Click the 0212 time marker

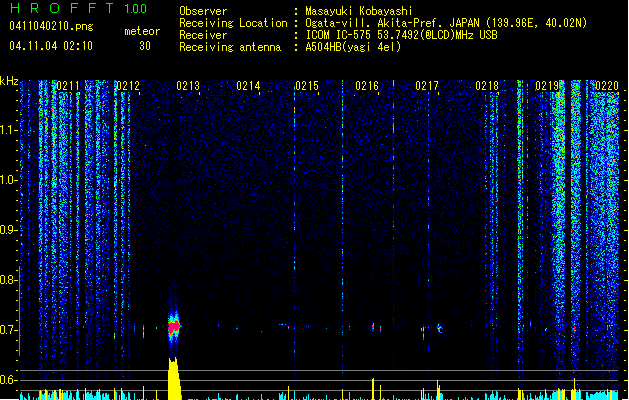pos(128,86)
